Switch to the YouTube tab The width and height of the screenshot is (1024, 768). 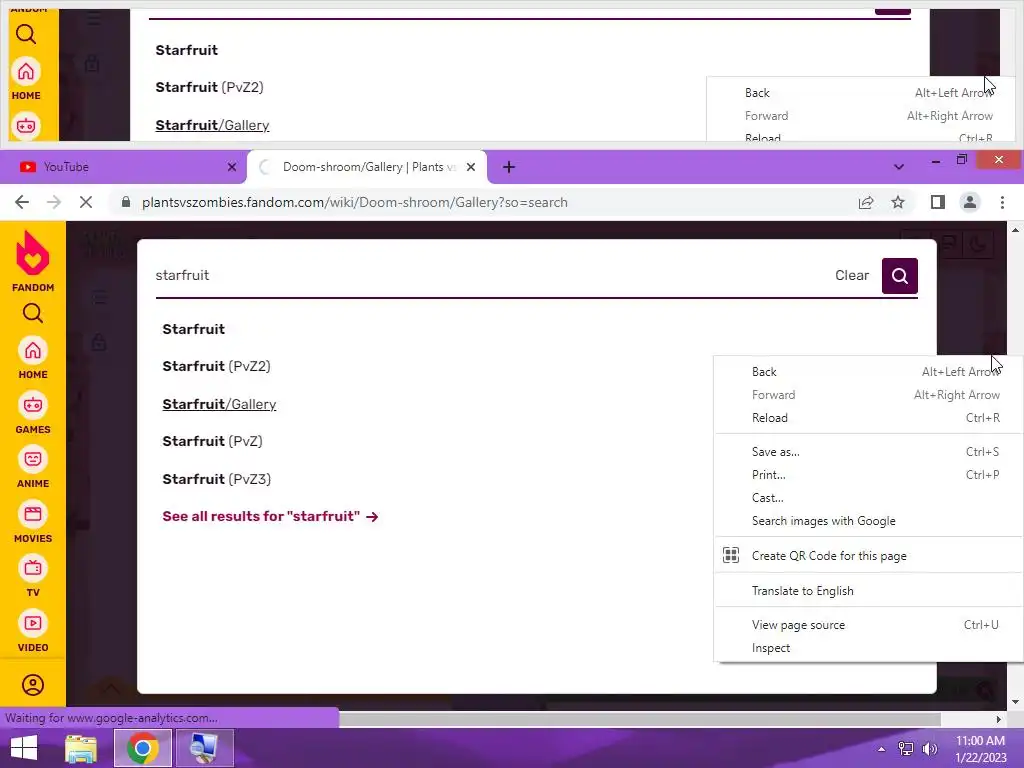pyautogui.click(x=124, y=167)
